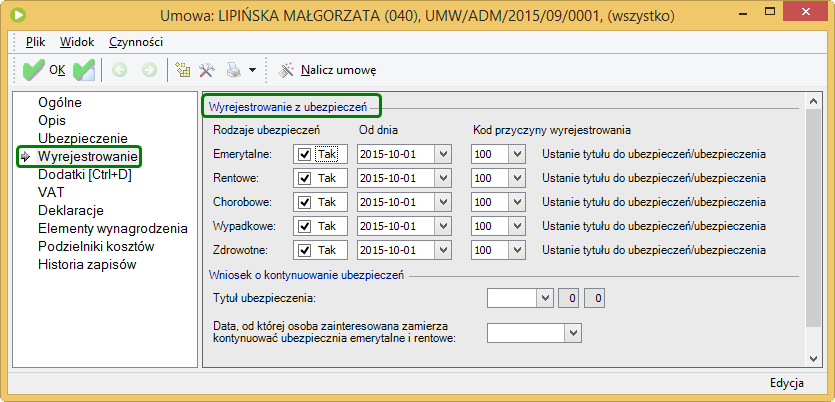Open the hammer and wrench tools icon
This screenshot has width=835, height=402.
point(207,70)
